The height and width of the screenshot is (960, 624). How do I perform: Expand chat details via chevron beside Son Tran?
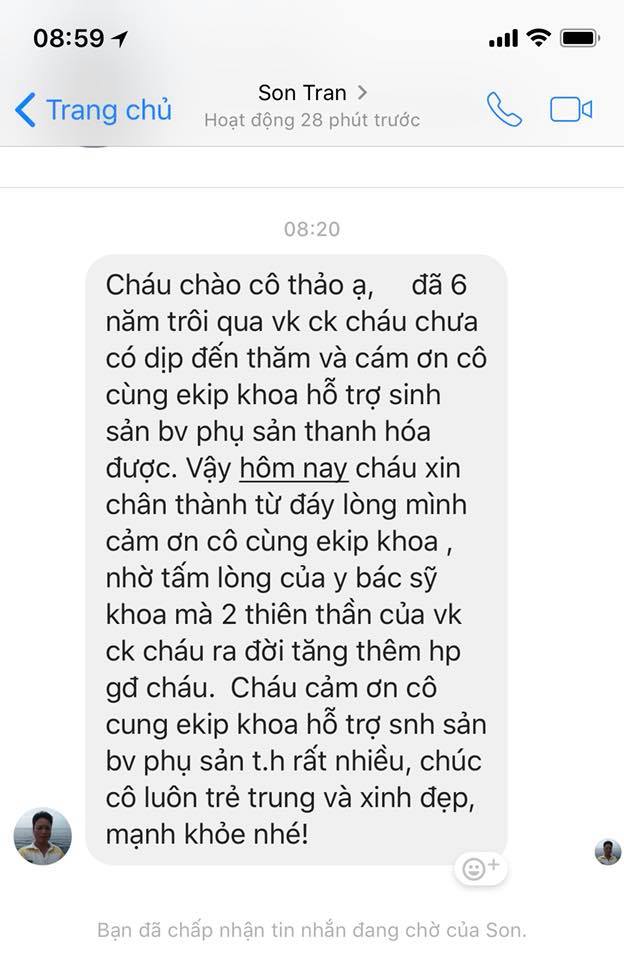coord(362,92)
